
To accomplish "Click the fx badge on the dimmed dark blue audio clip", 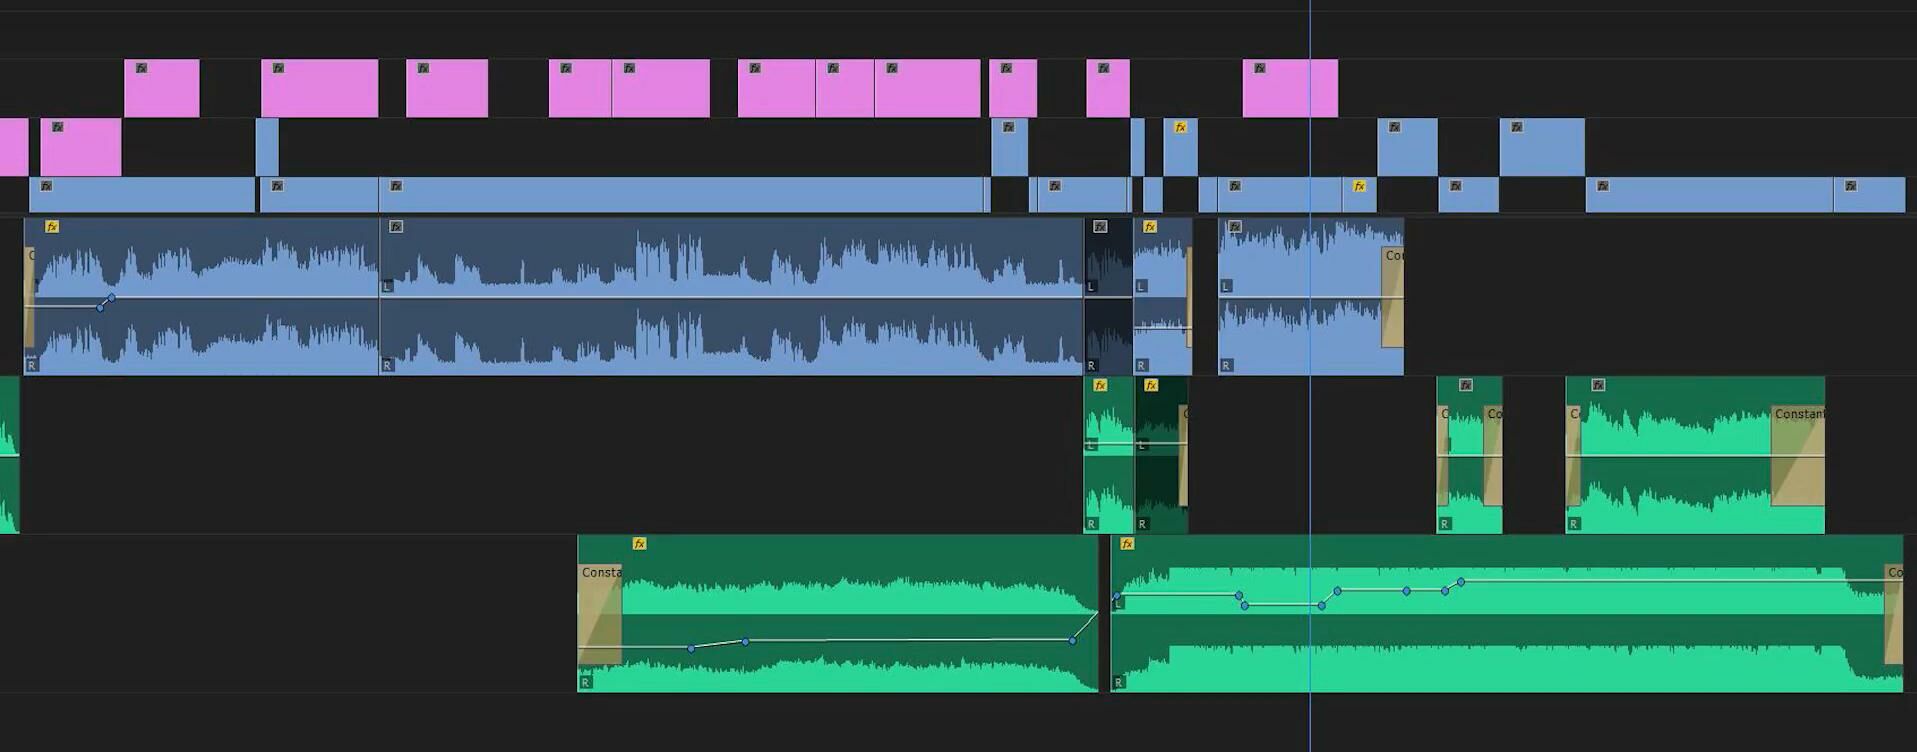I will click(x=1100, y=227).
